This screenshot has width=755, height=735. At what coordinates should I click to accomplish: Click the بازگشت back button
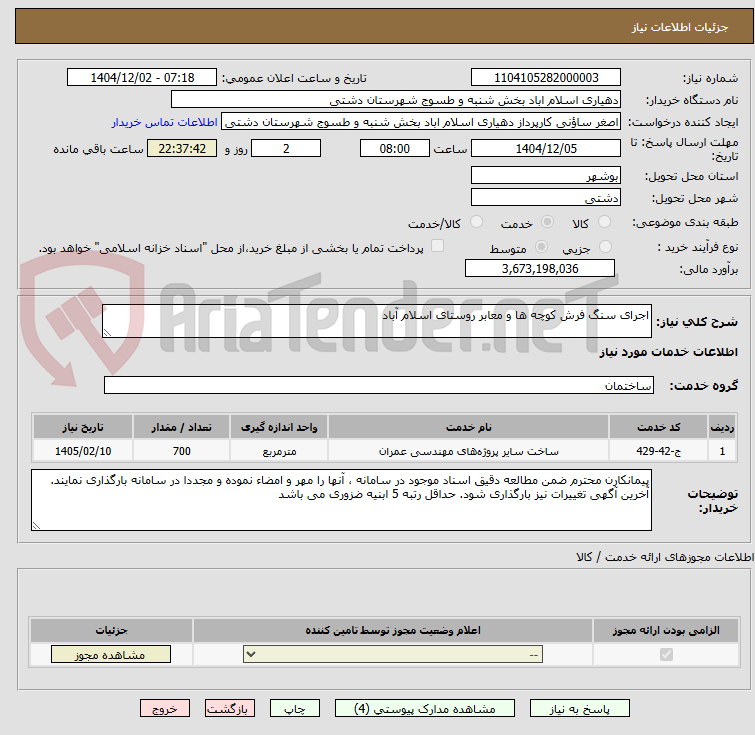[x=229, y=709]
